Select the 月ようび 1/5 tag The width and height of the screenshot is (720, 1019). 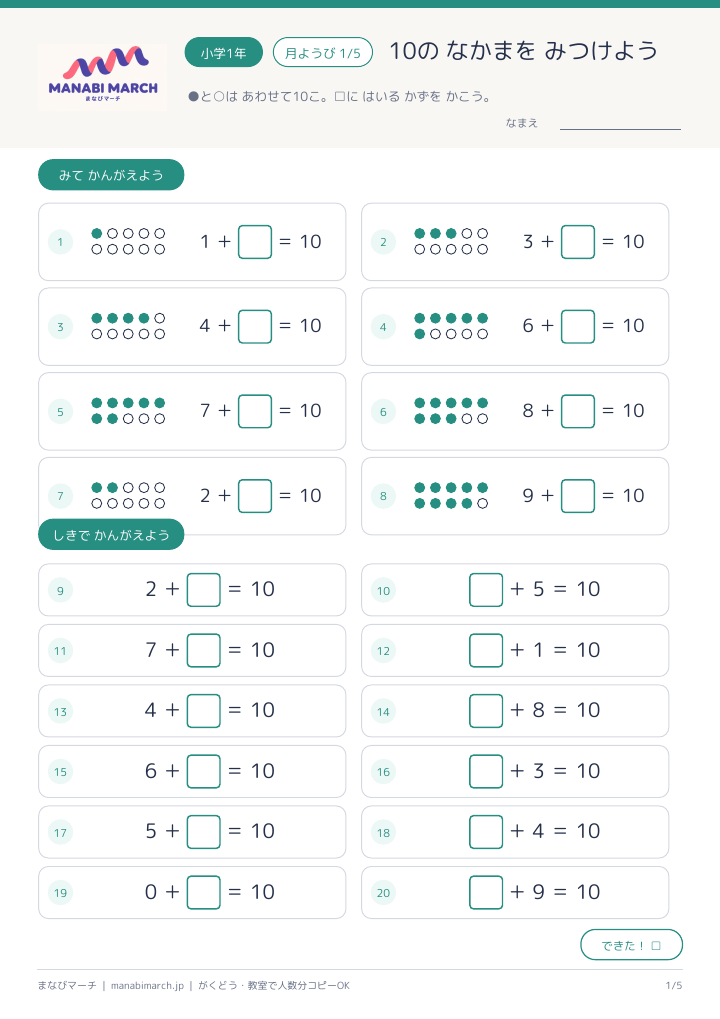click(x=323, y=53)
